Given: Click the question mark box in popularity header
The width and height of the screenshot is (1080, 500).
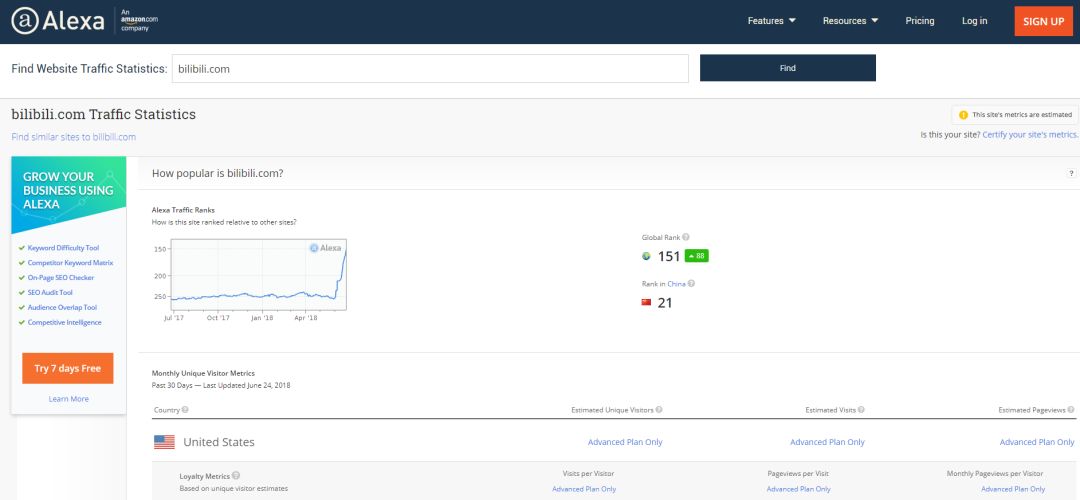Looking at the screenshot, I should click(1071, 174).
